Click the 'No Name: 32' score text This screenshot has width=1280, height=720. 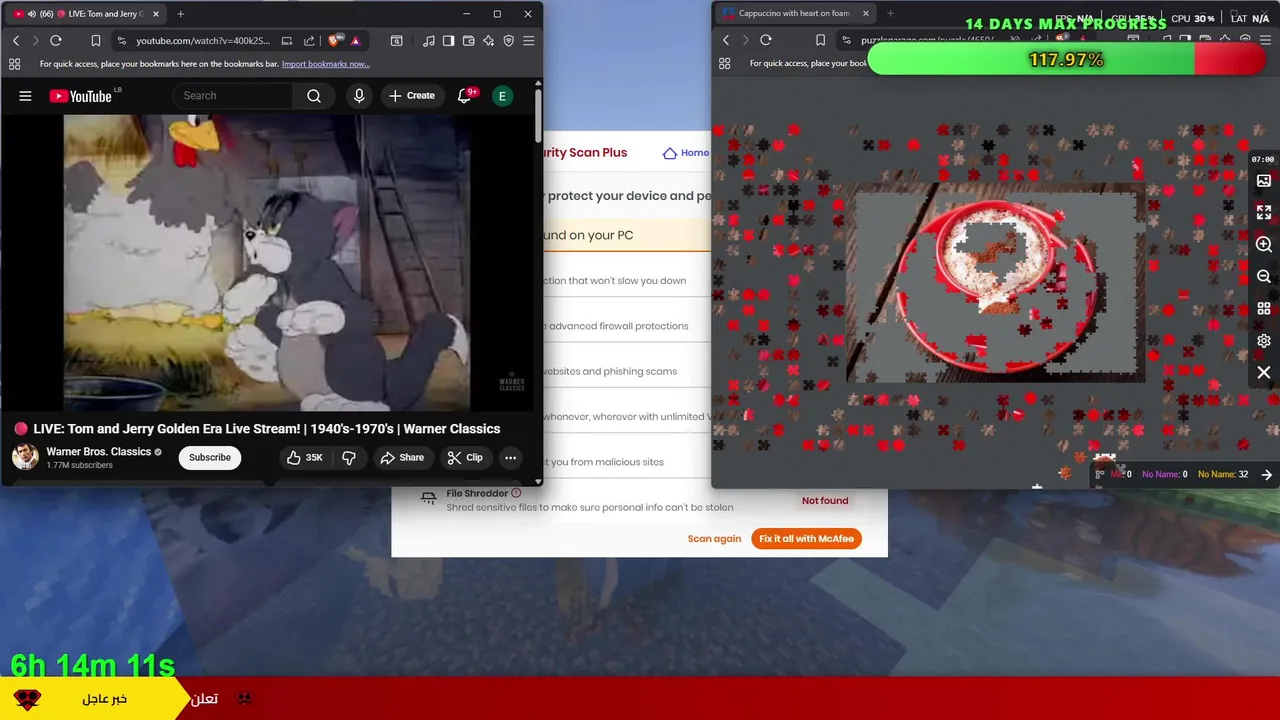click(x=1223, y=475)
